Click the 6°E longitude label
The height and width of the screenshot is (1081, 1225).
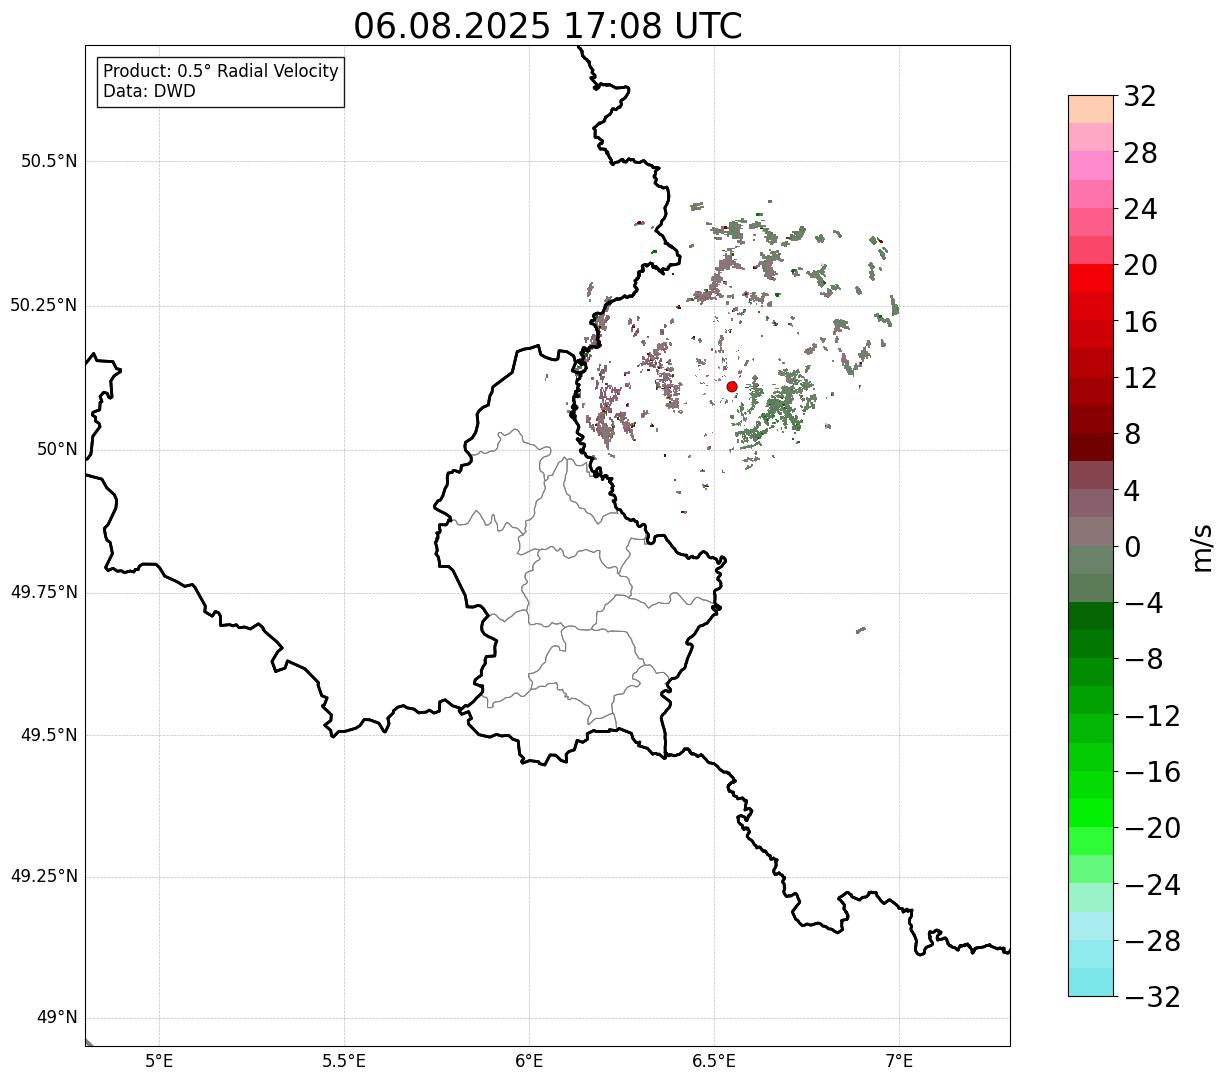(529, 1061)
